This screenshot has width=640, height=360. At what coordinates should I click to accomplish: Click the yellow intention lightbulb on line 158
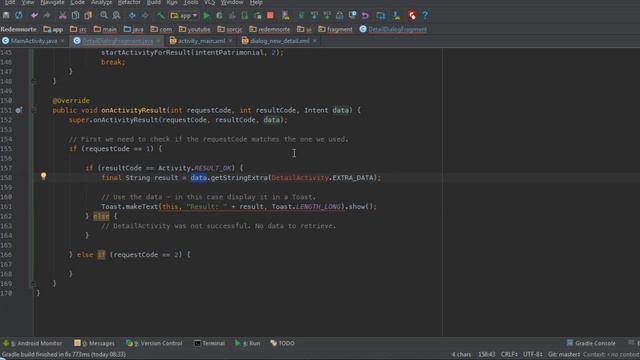tap(43, 176)
